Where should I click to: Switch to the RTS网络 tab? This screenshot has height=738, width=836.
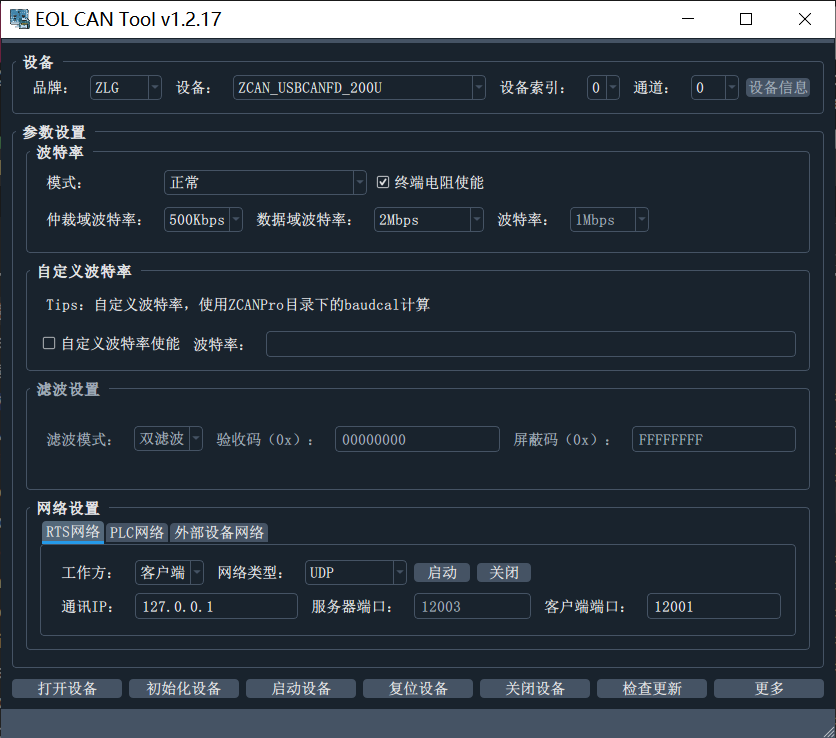click(73, 532)
